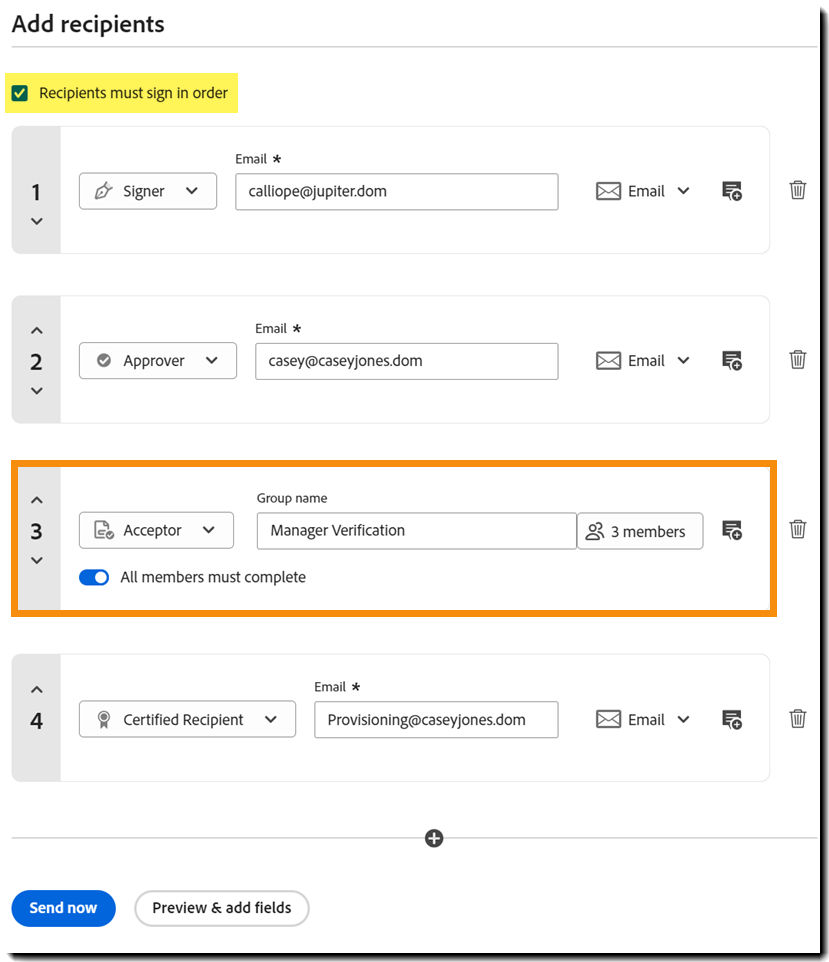Click trash icon for the Approver recipient

click(797, 360)
